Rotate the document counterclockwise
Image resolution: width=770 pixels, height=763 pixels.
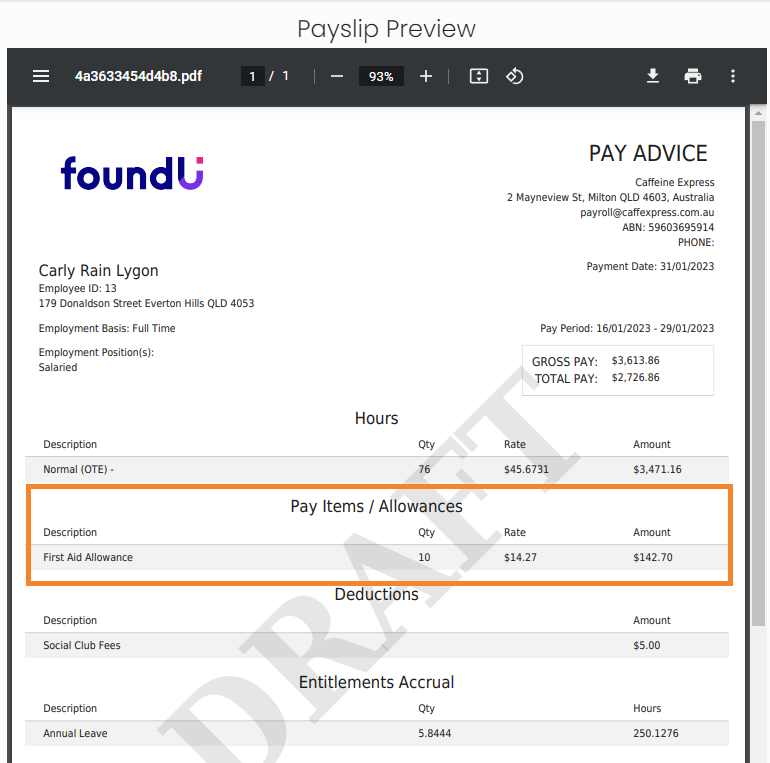click(515, 76)
